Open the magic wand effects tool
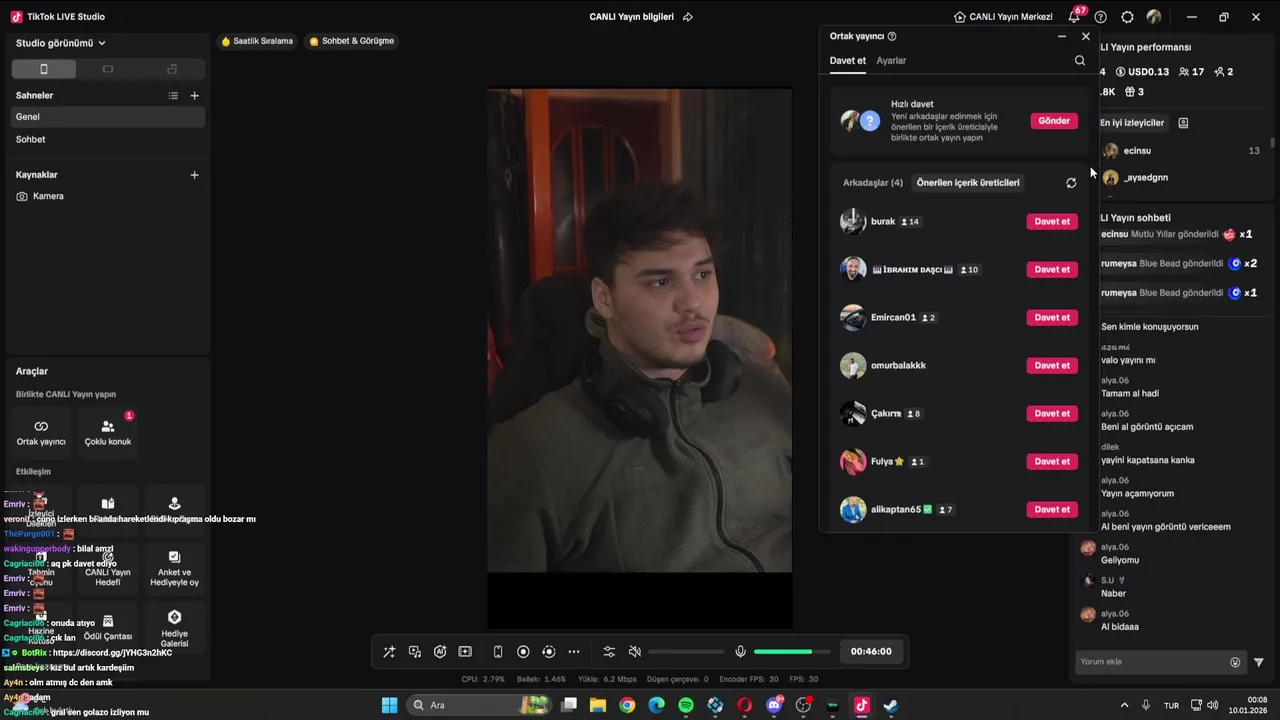The image size is (1280, 720). click(389, 652)
